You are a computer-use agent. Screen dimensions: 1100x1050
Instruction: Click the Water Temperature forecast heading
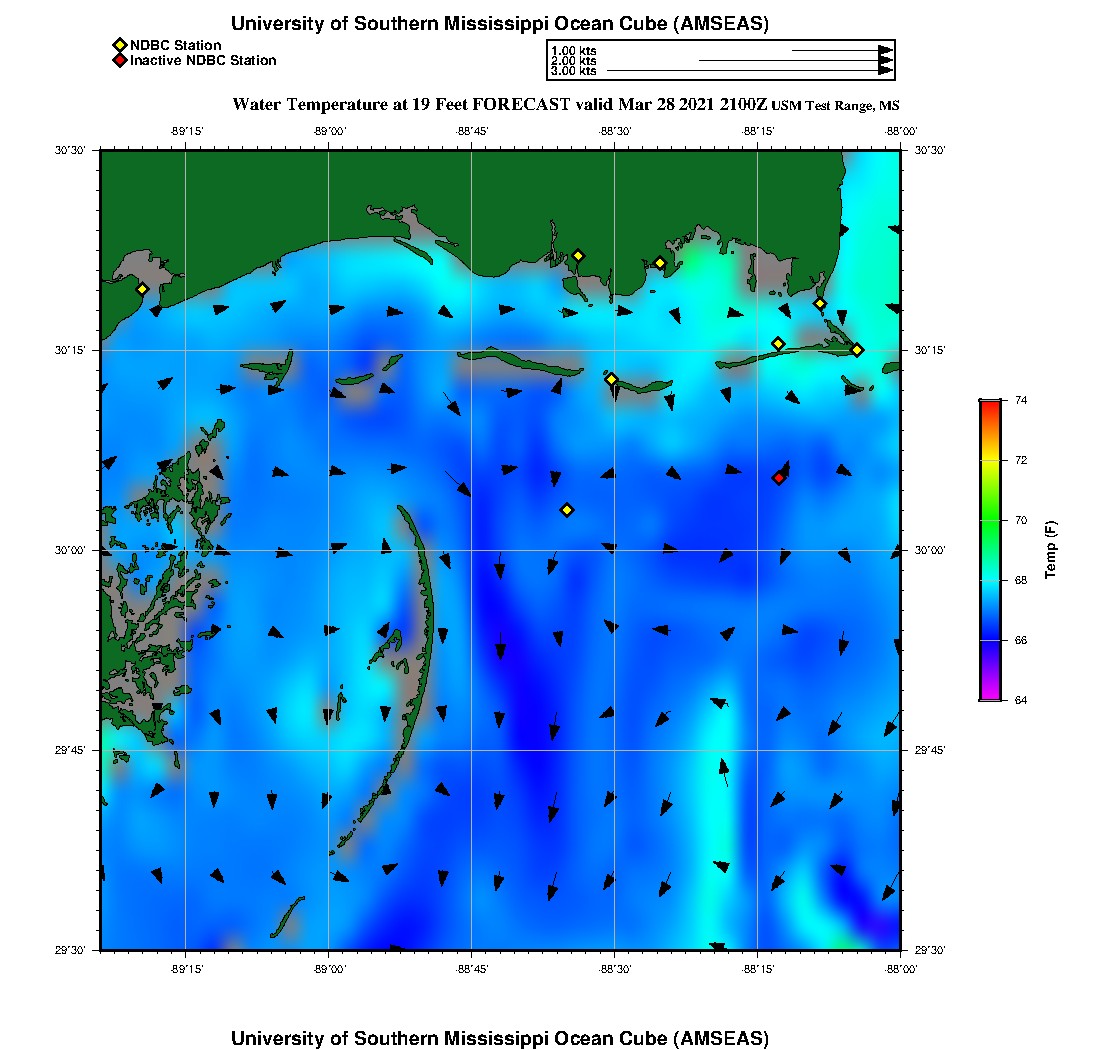coord(500,104)
